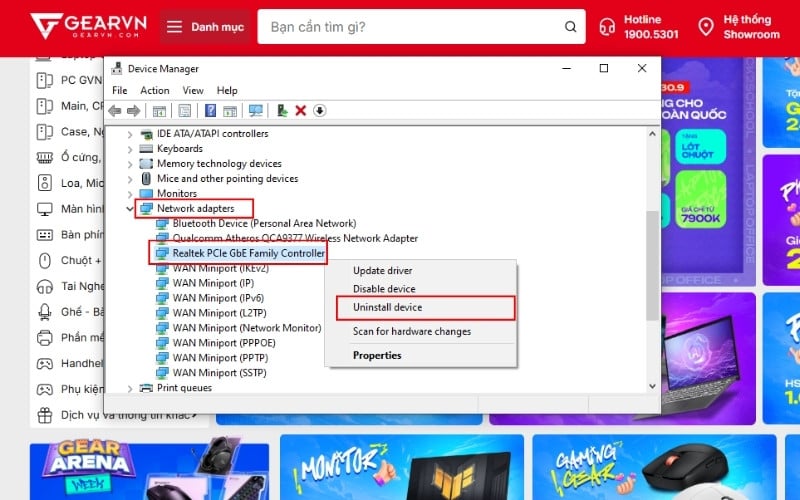Click the Handheld gamepad sidebar icon

[x=45, y=364]
